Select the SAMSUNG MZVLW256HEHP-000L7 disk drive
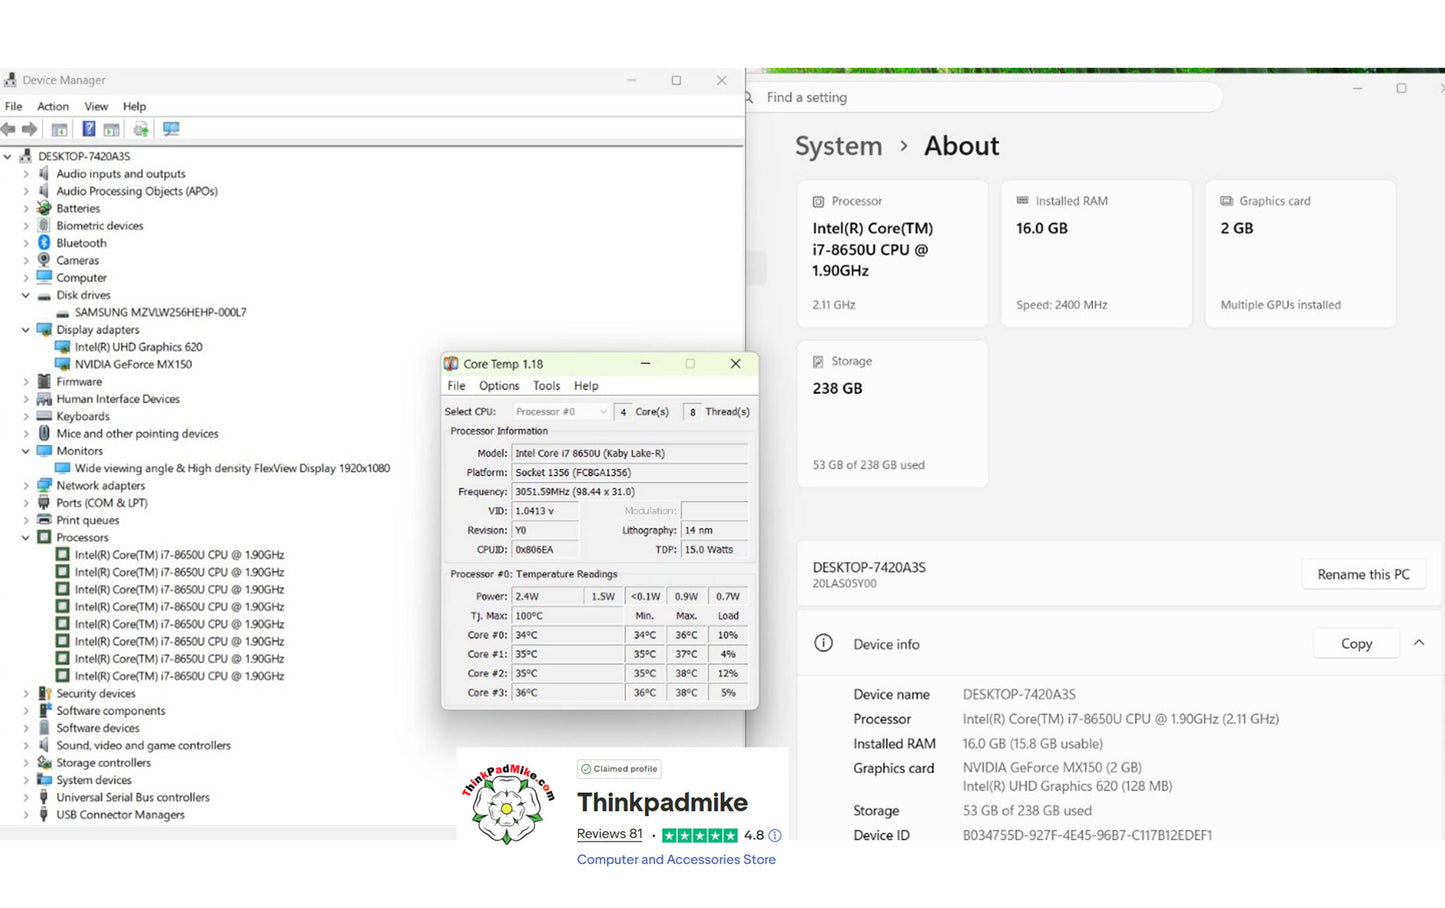Screen dimensions: 1445x908 160,312
